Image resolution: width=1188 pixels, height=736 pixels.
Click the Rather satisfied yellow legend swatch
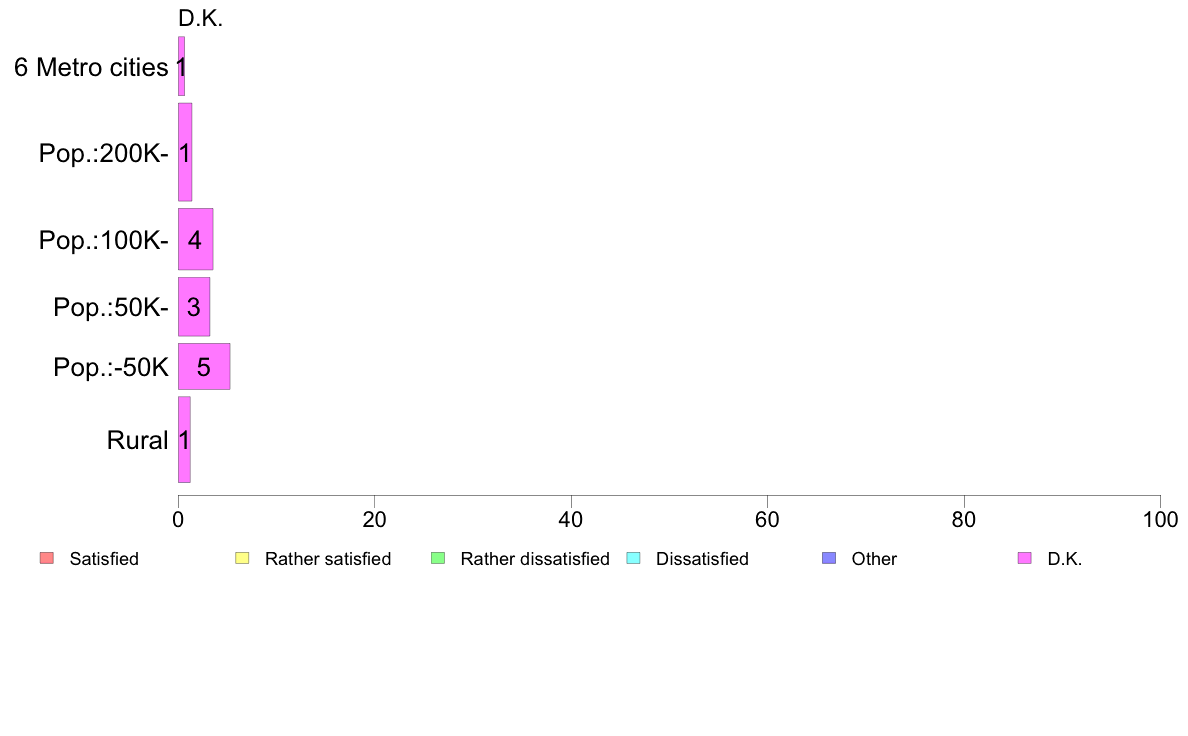click(x=242, y=559)
